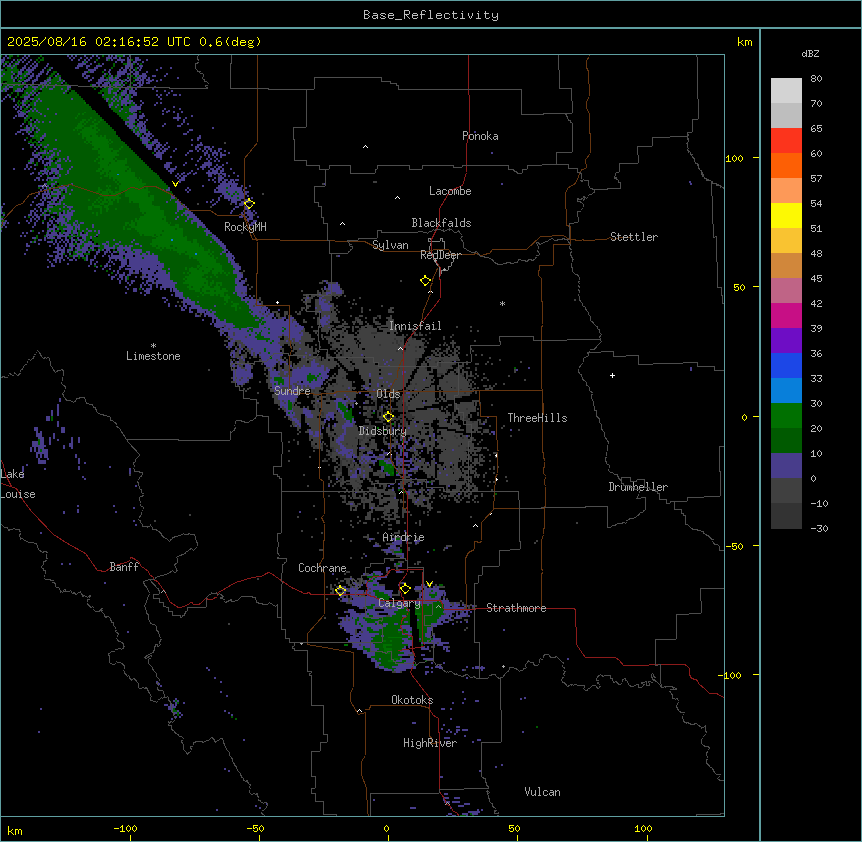Viewport: 862px width, 842px height.
Task: Click the dark green 10-20 dBZ legend swatch
Action: click(x=786, y=441)
